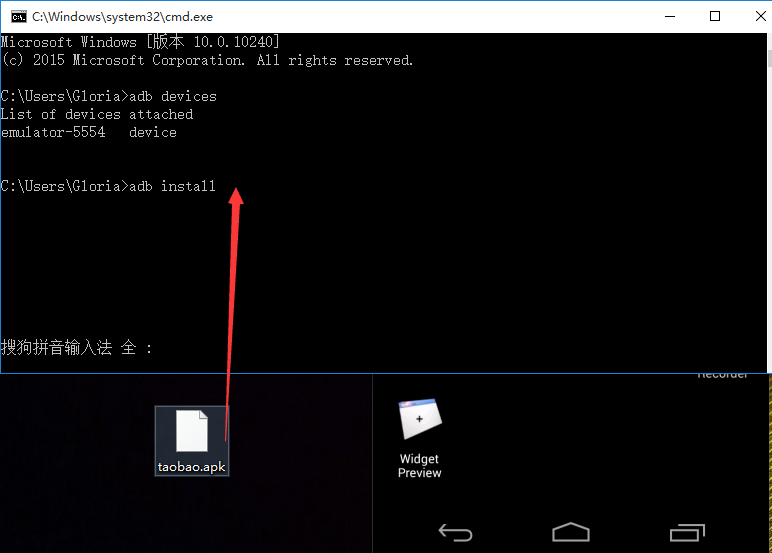This screenshot has width=772, height=553.
Task: Click 'emulator-5554' device entry text
Action: click(53, 132)
